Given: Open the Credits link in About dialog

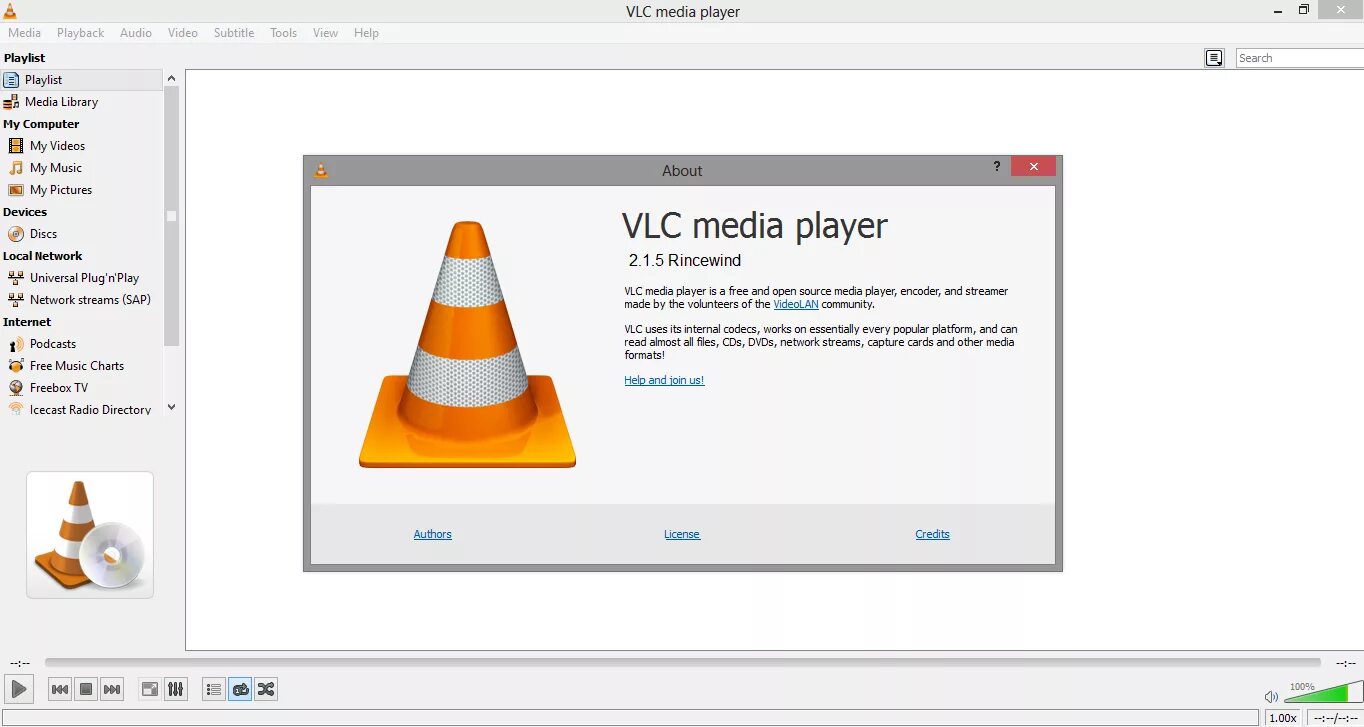Looking at the screenshot, I should (x=932, y=534).
